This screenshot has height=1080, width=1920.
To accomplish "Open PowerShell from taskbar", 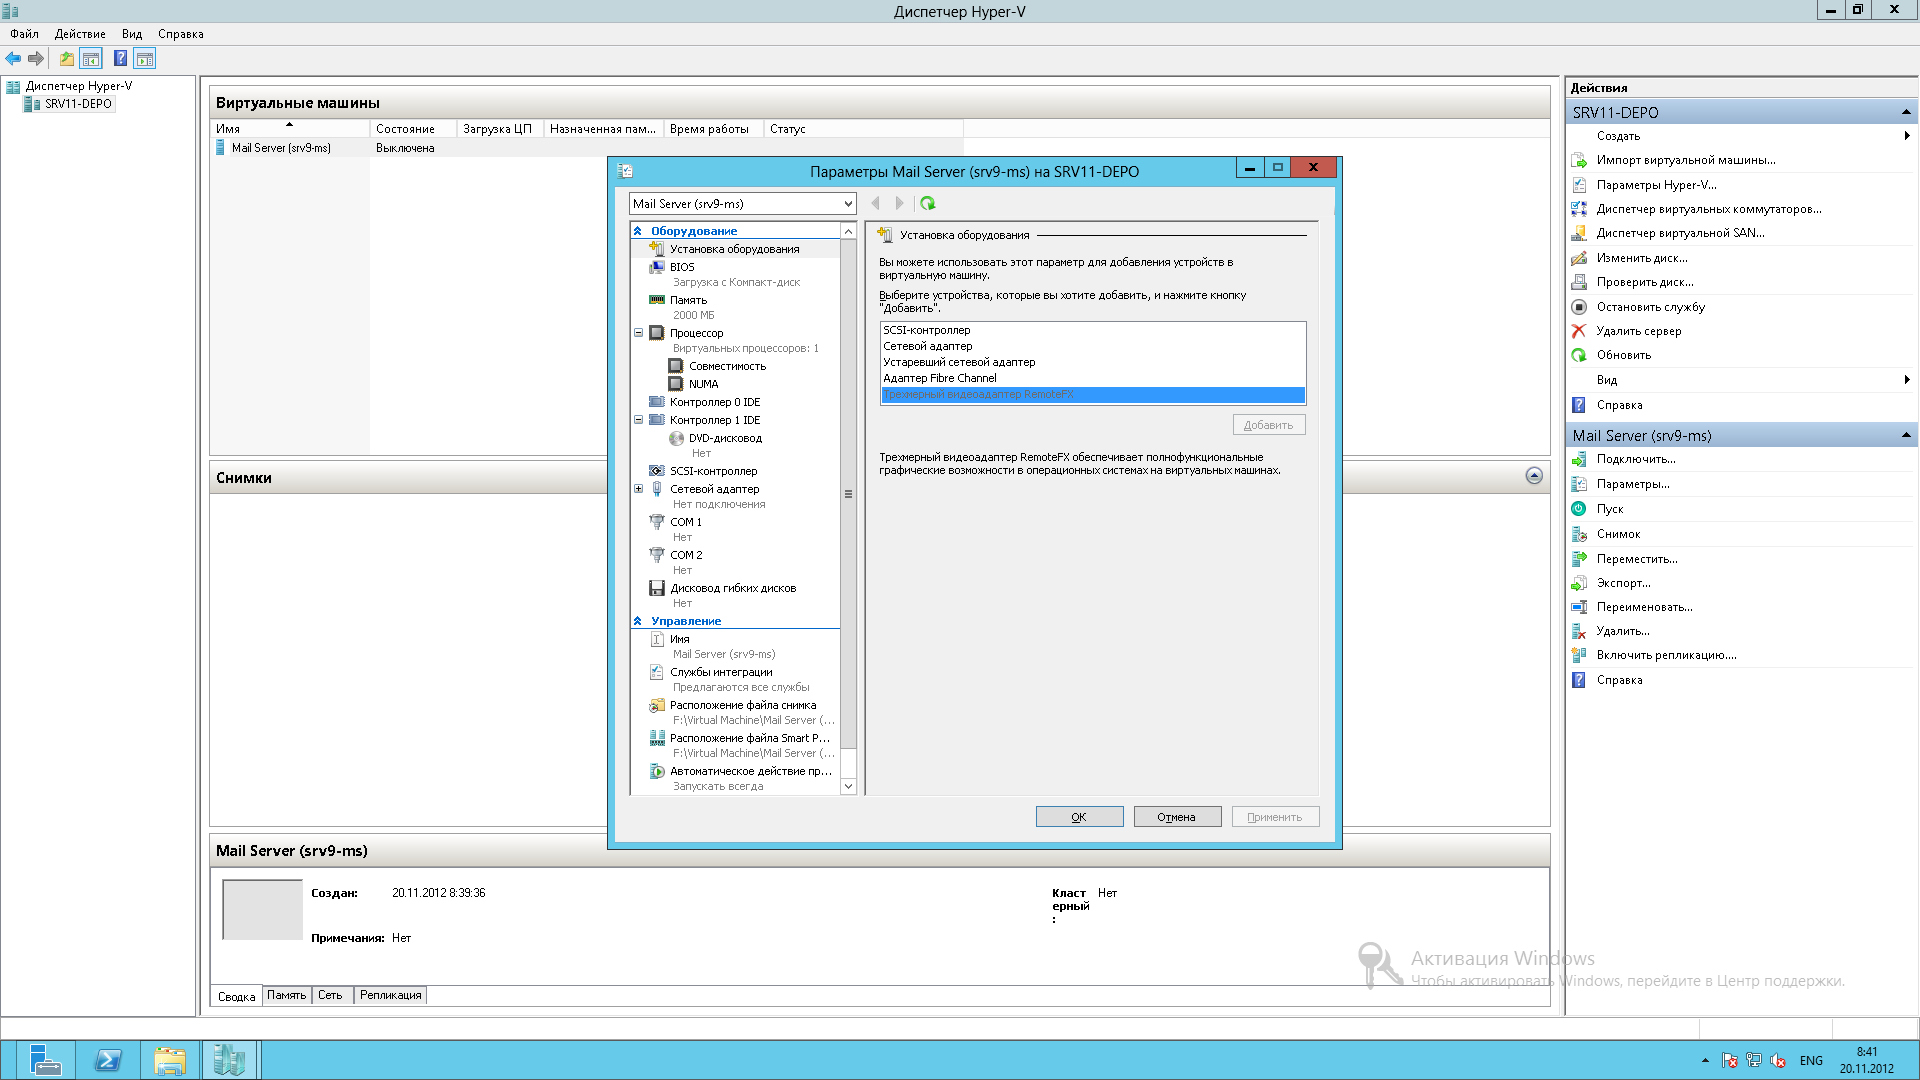I will click(x=108, y=1060).
